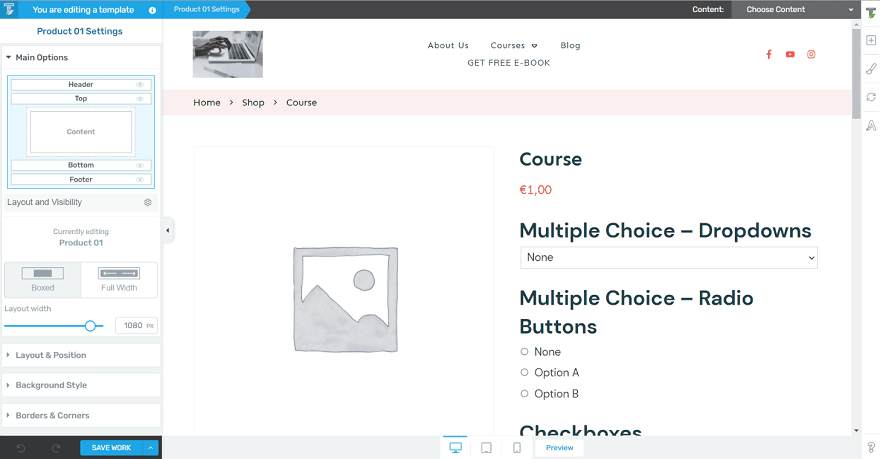Click the Preview button
This screenshot has height=459, width=880.
[x=559, y=448]
